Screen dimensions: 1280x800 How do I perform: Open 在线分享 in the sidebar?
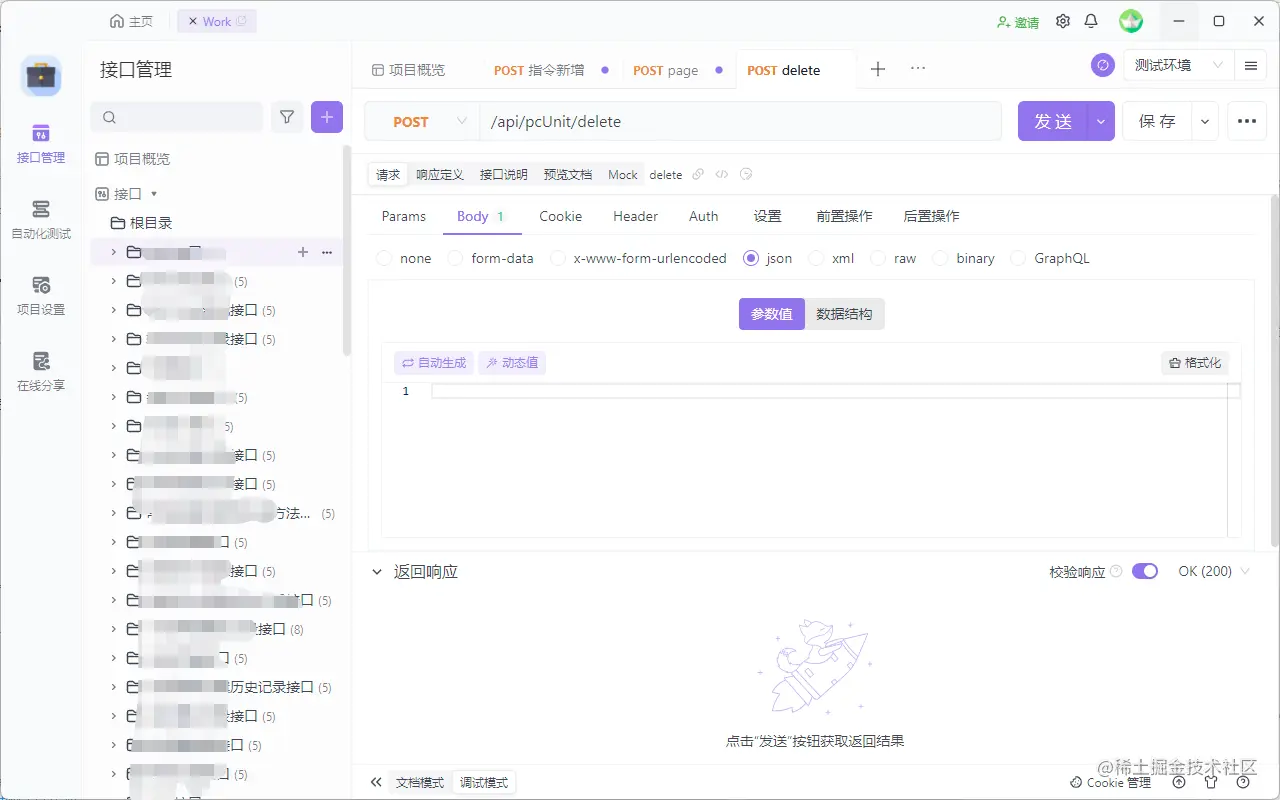[41, 372]
